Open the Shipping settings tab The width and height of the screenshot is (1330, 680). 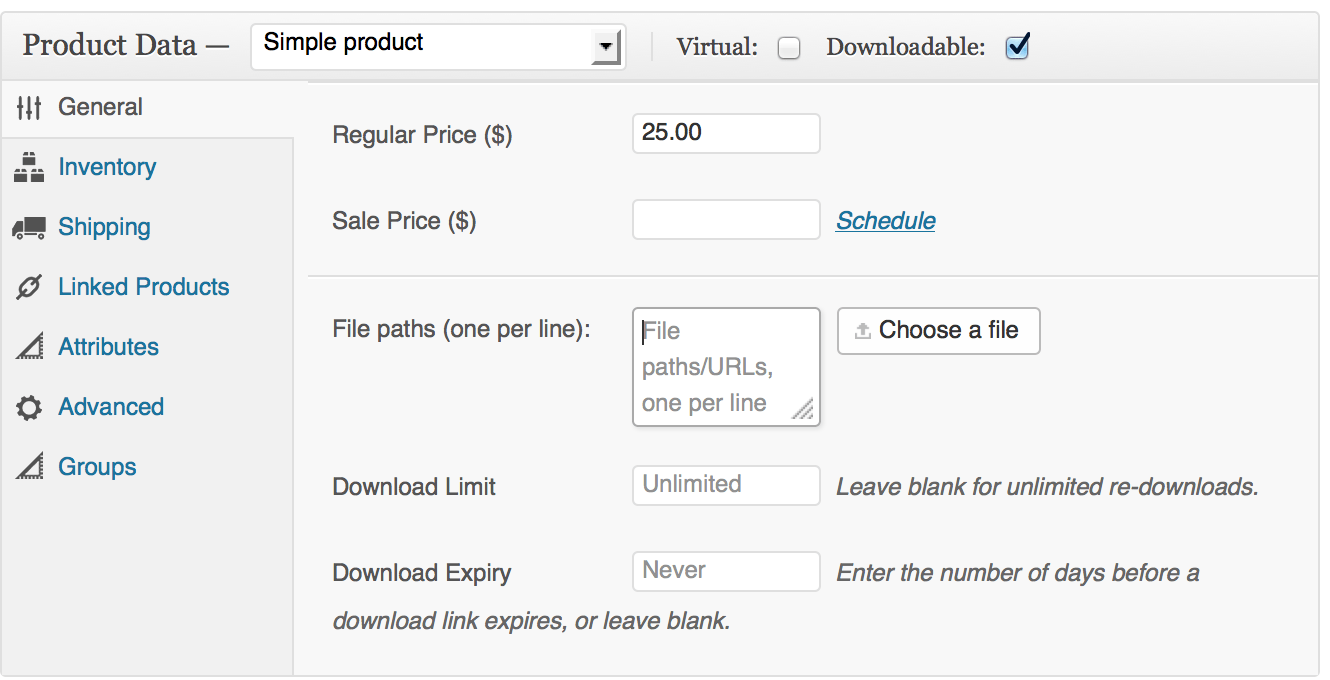tap(104, 227)
